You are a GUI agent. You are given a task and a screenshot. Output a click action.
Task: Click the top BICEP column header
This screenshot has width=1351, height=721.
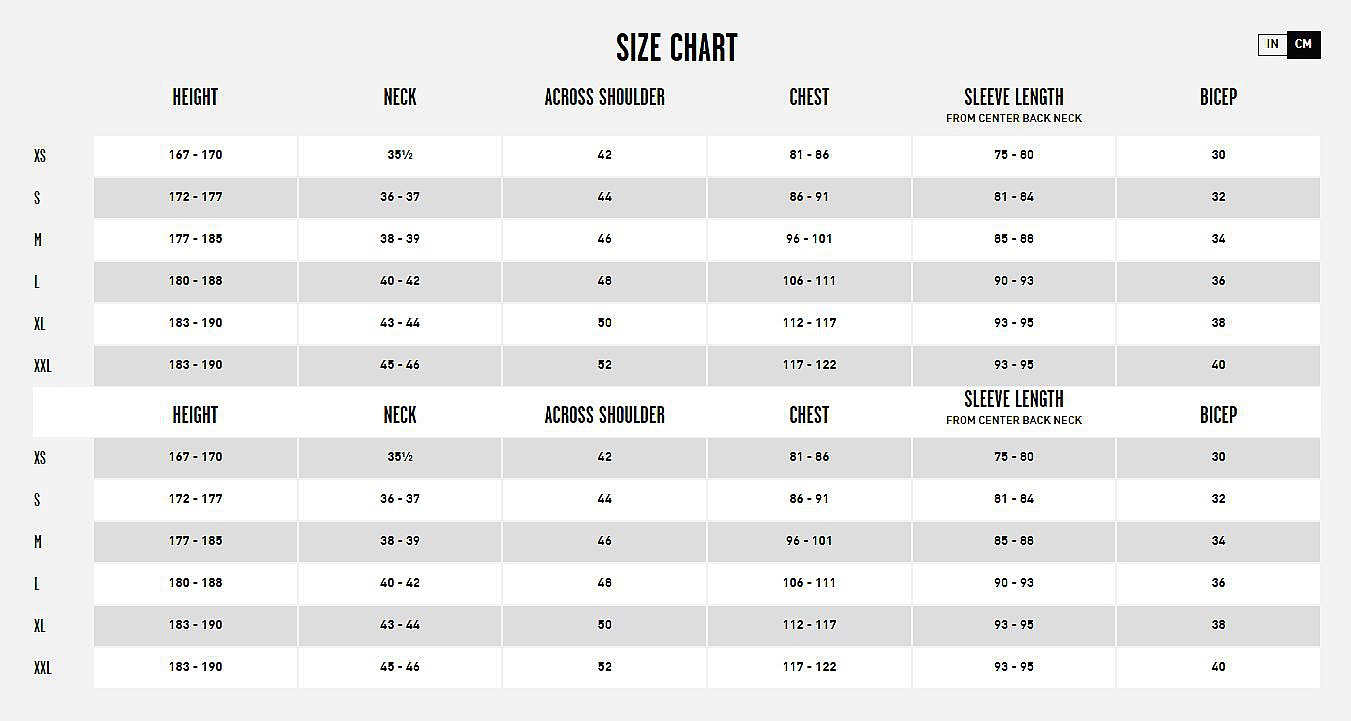click(1218, 97)
